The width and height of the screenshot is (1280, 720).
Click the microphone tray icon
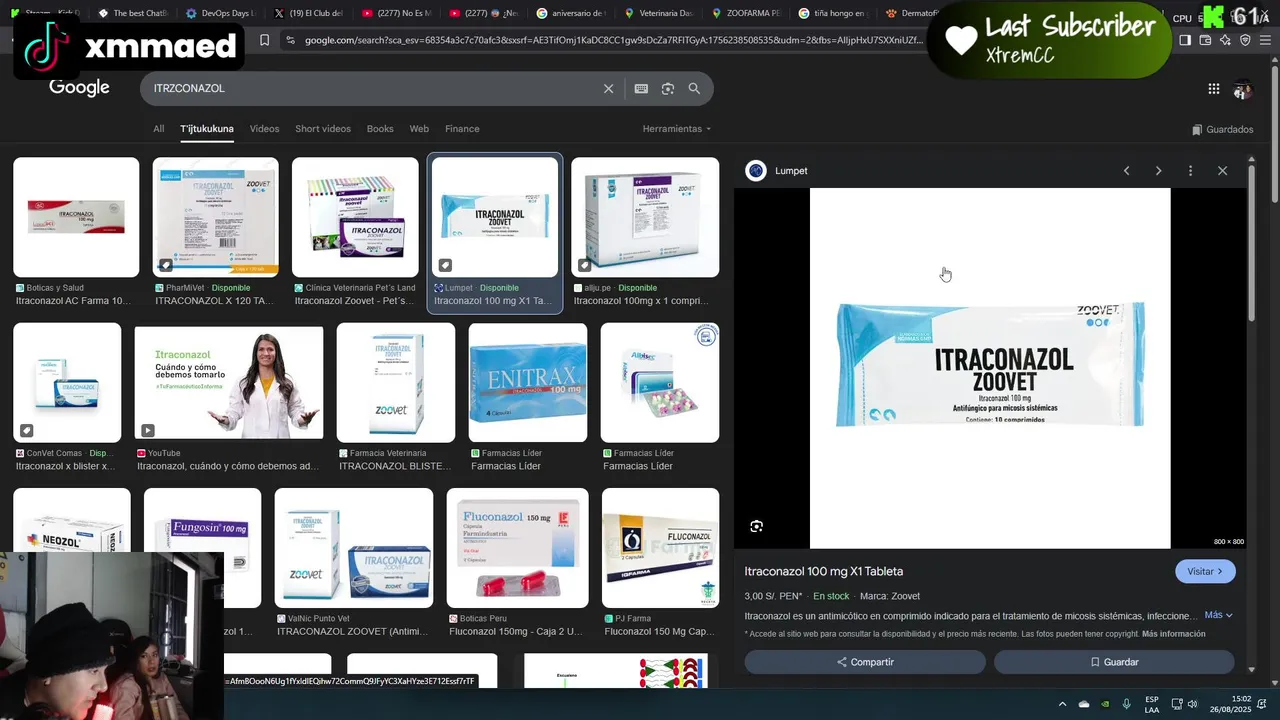click(x=1127, y=704)
